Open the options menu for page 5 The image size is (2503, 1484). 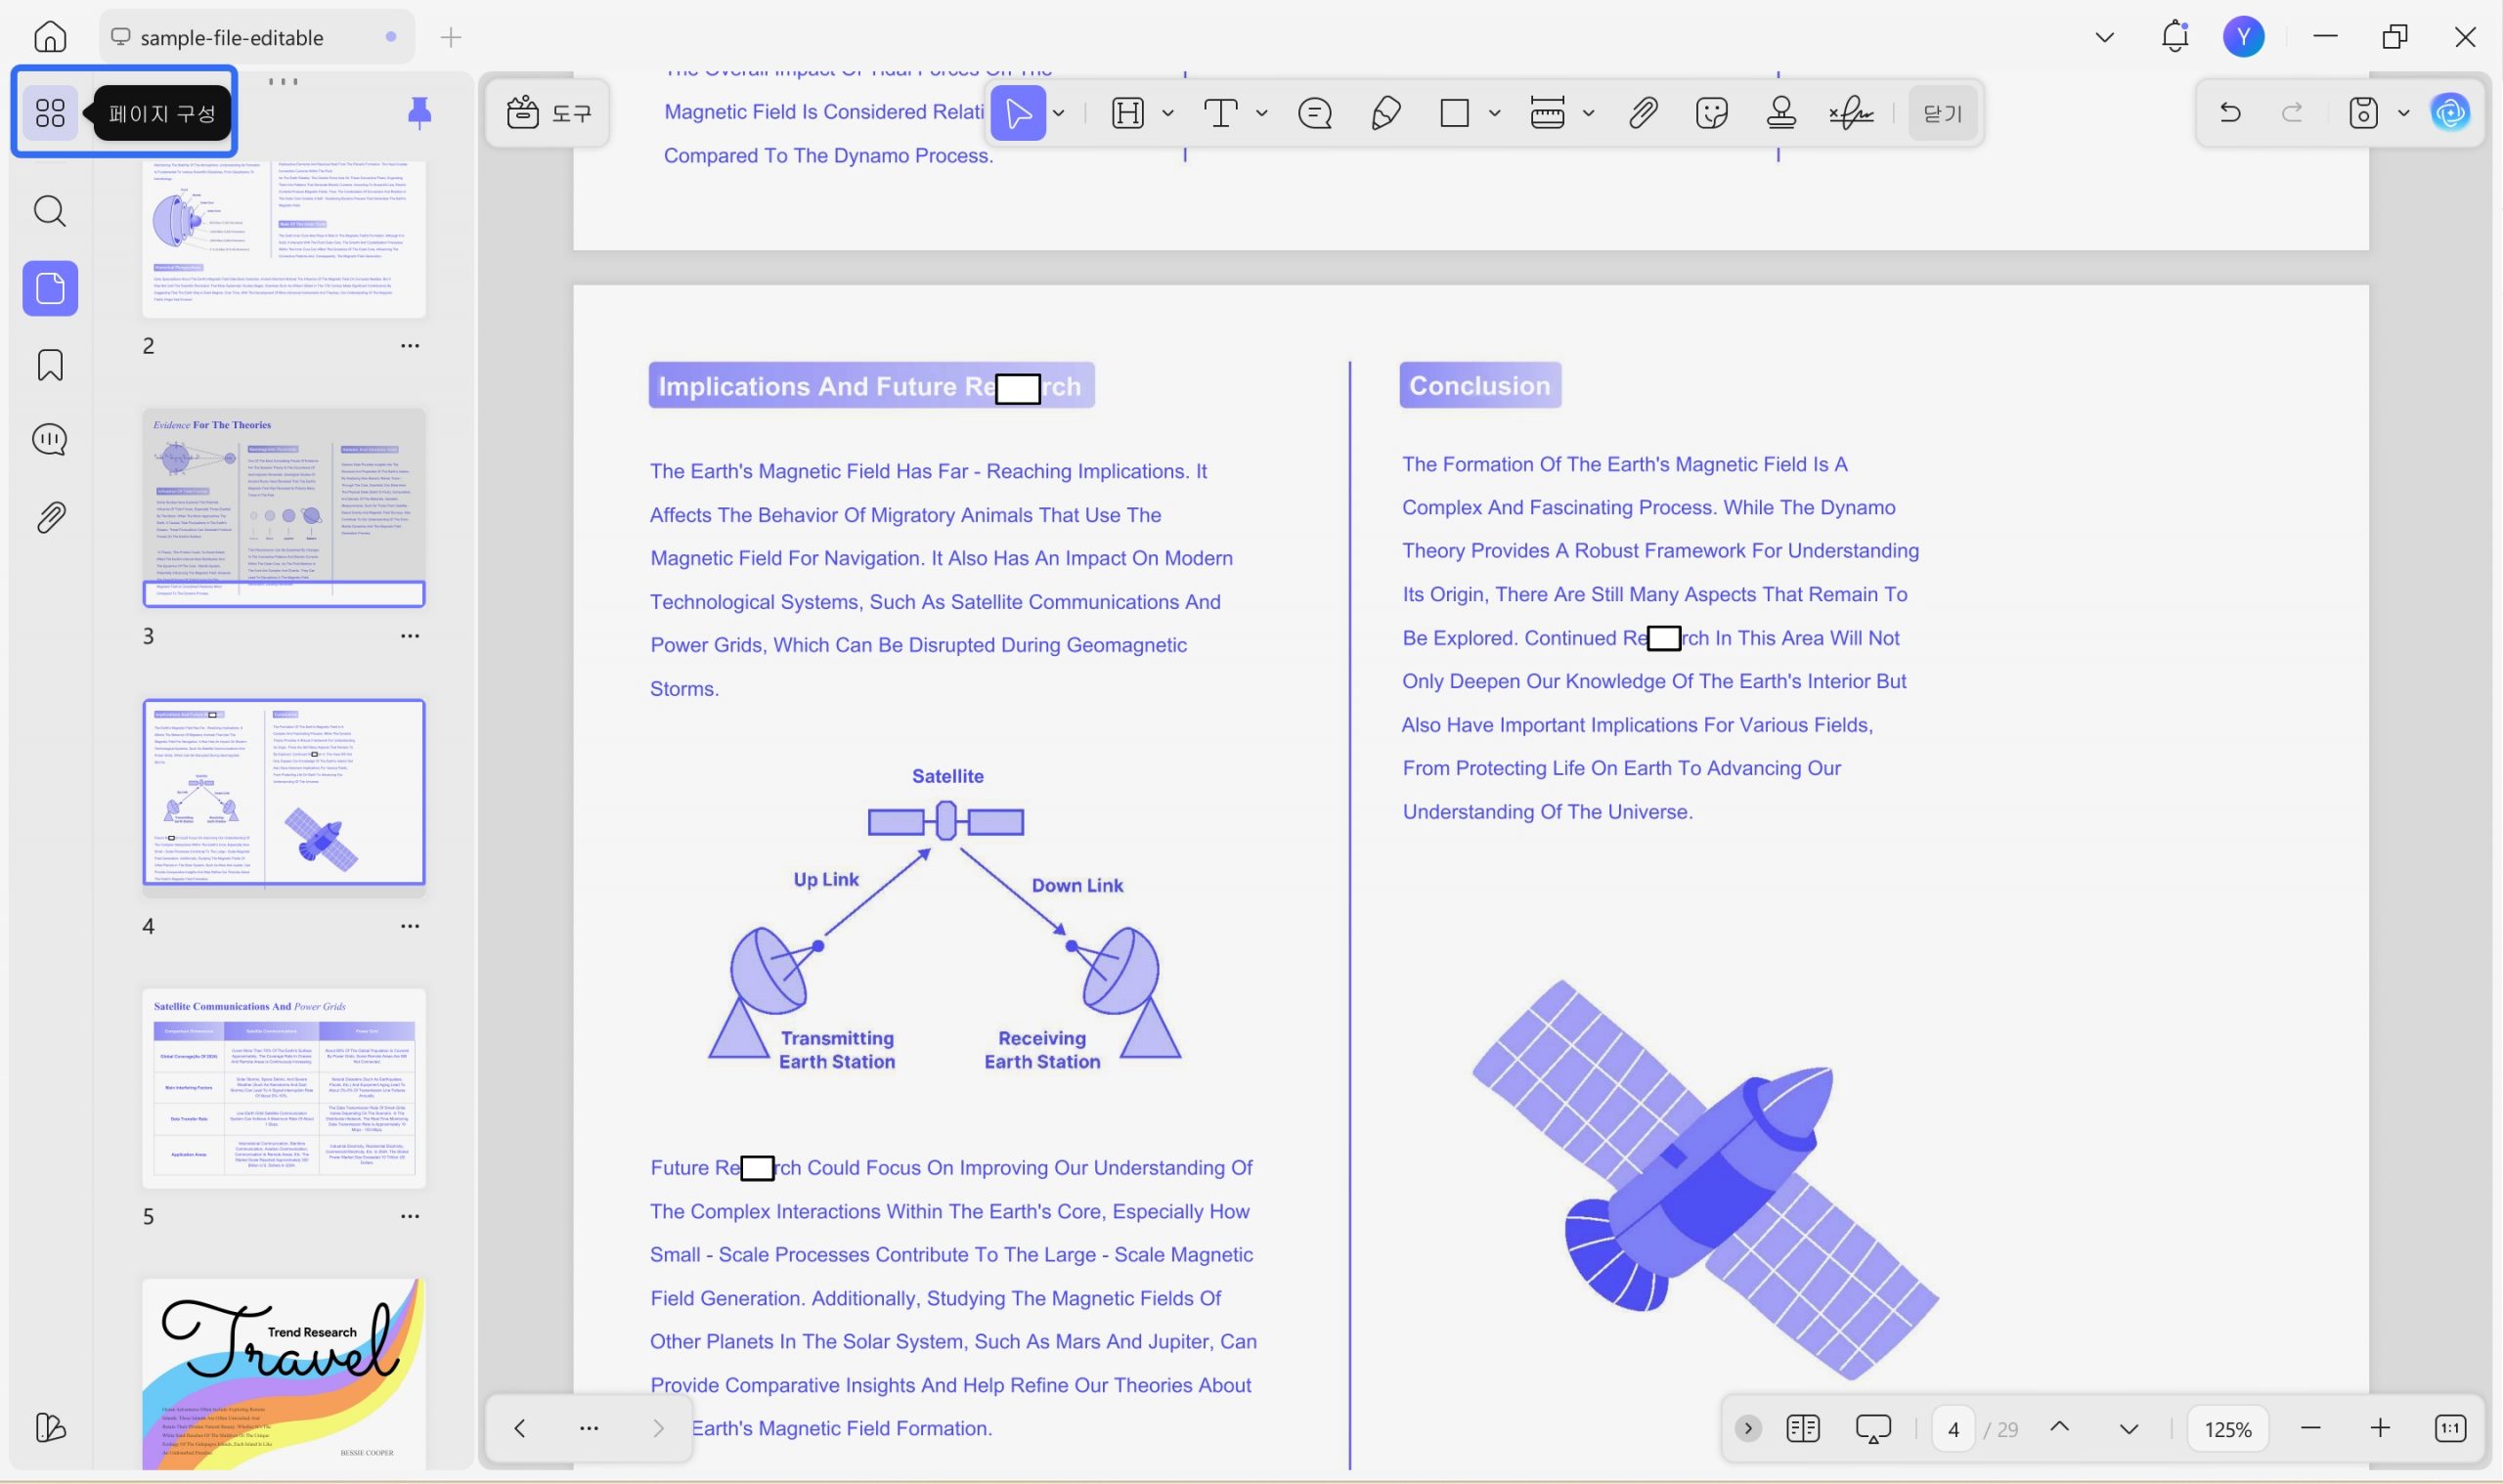pos(410,1217)
